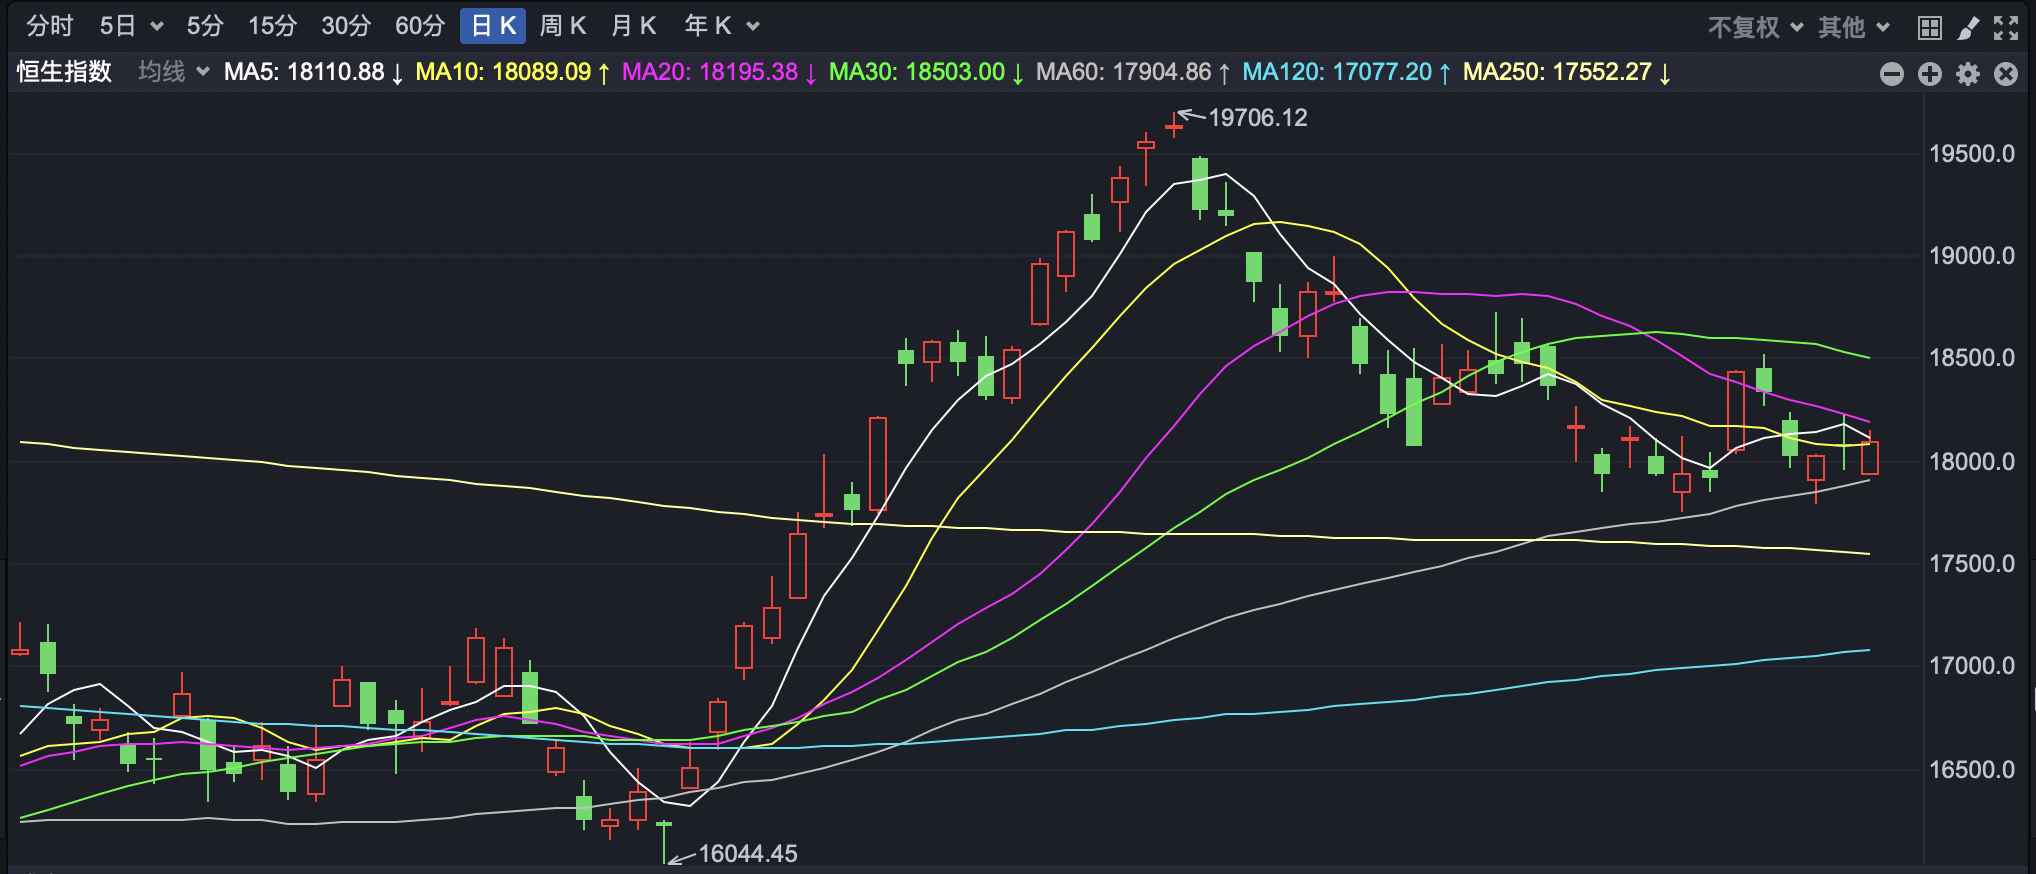Choose the 15分 interval tab
The image size is (2036, 874).
(272, 26)
